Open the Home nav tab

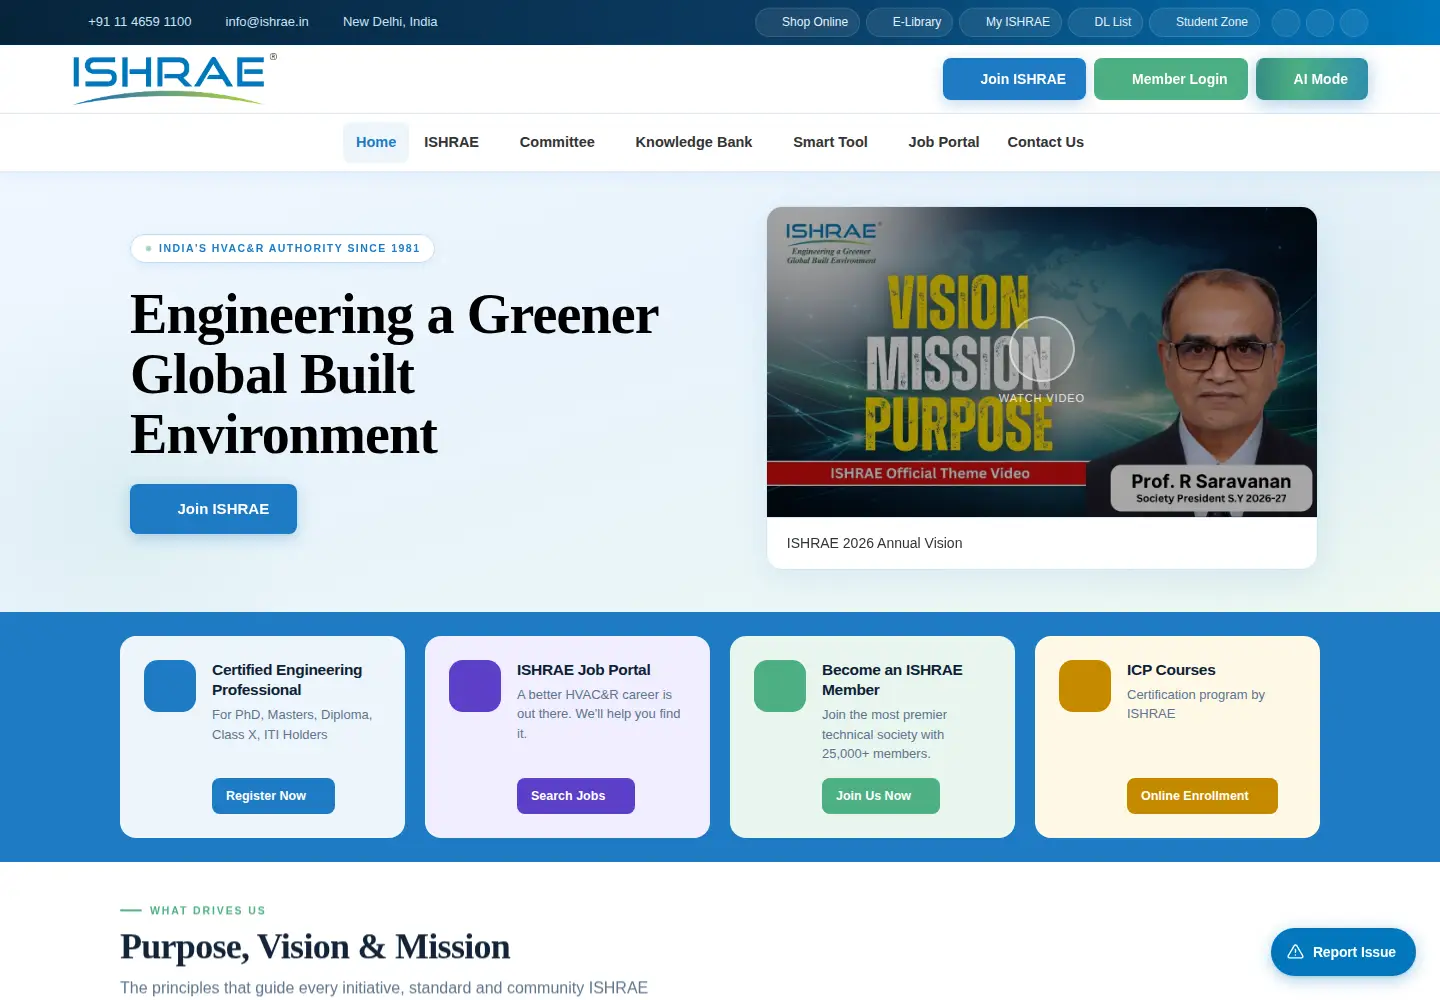pos(376,142)
